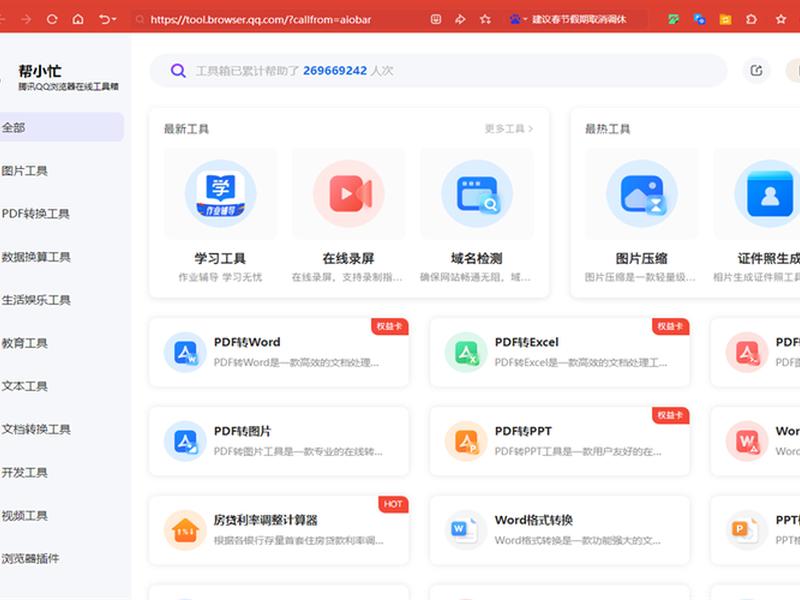Open the PDF转Word tool icon

pyautogui.click(x=185, y=352)
